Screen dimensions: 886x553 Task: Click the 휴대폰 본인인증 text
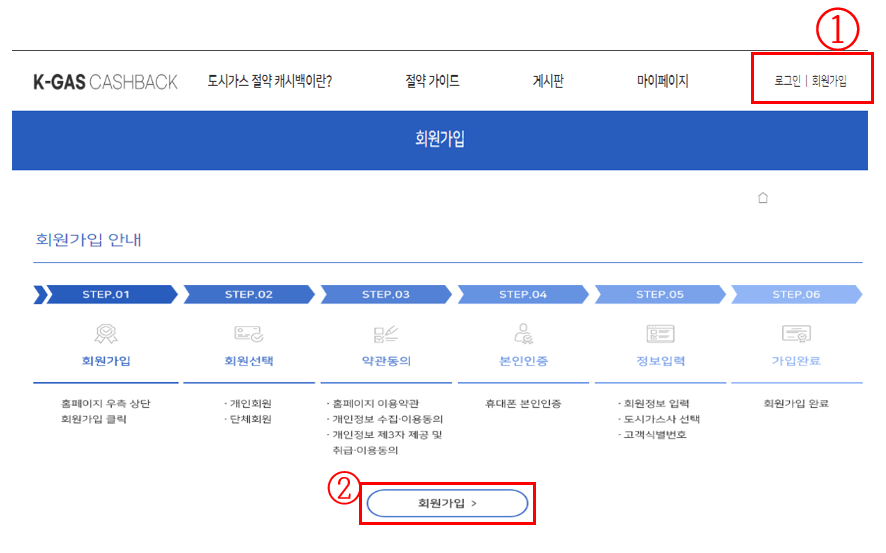coord(523,403)
